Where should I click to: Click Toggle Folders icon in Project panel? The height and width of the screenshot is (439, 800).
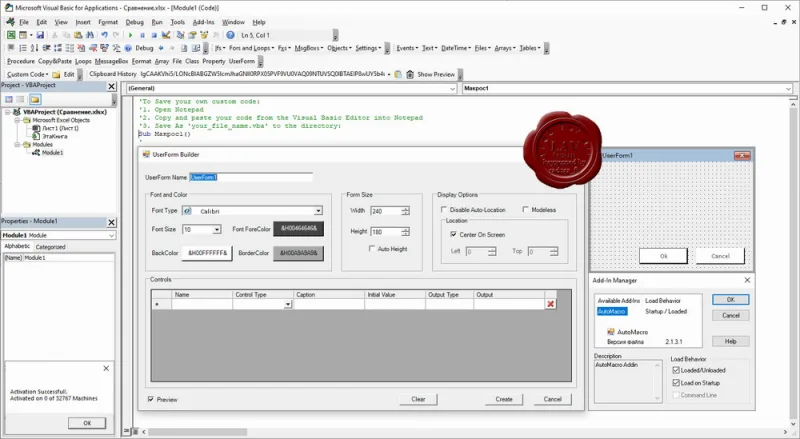35,100
